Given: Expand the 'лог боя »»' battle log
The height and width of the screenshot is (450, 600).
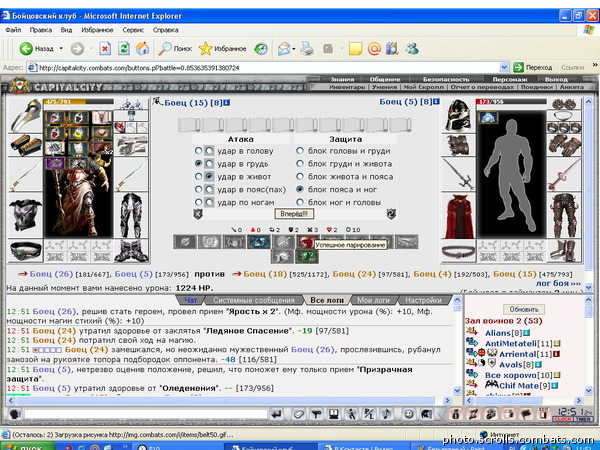Looking at the screenshot, I should [558, 284].
